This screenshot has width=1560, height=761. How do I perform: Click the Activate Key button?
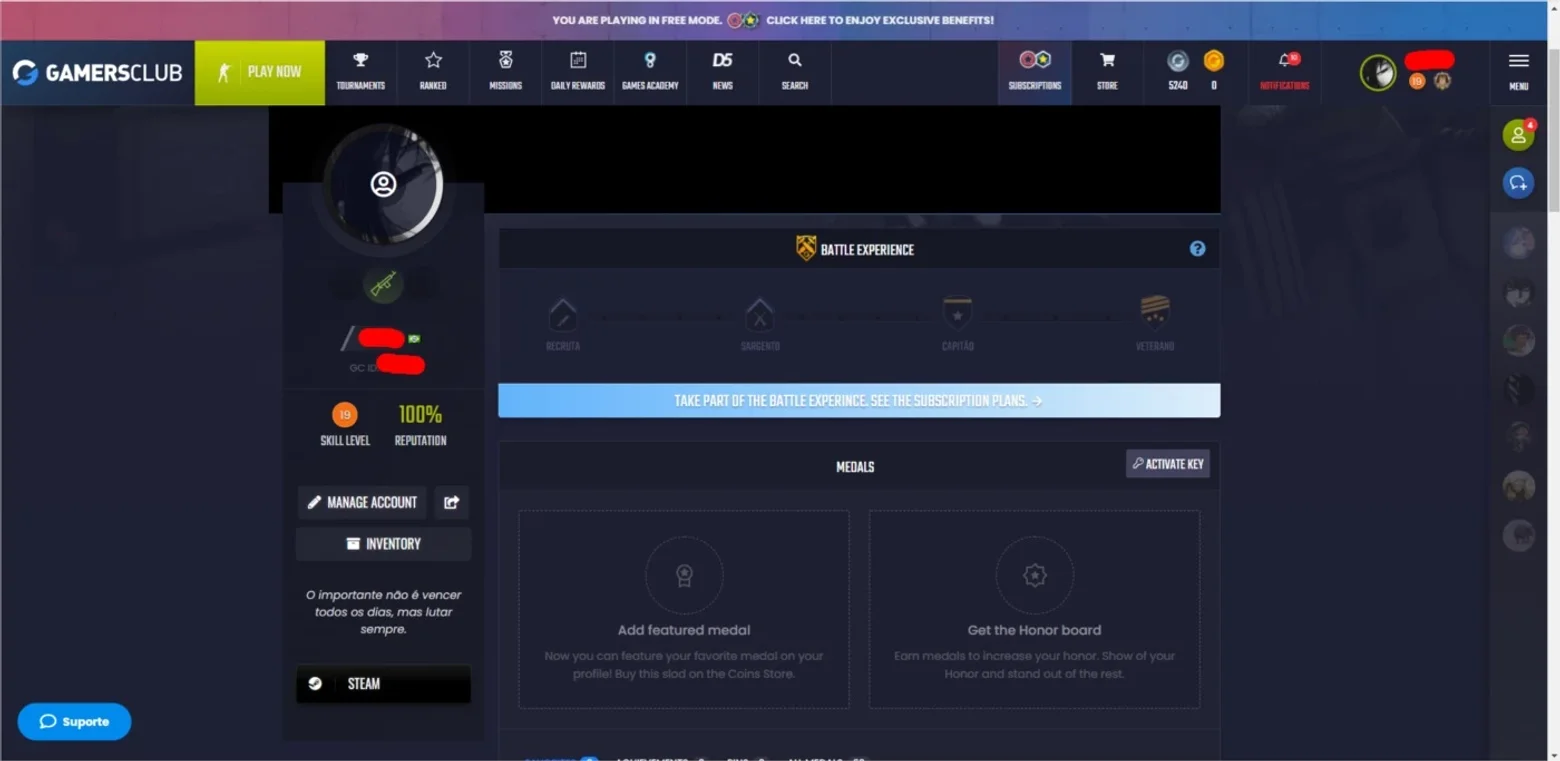click(1168, 464)
